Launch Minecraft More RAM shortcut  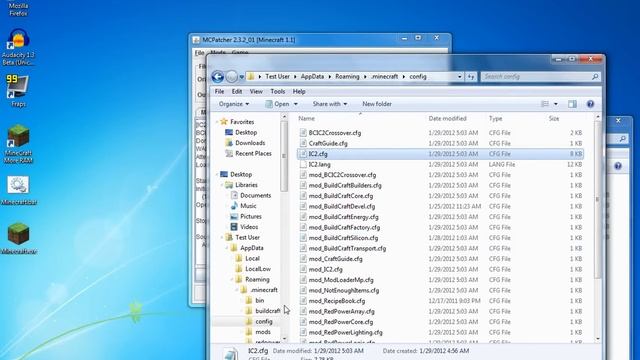click(x=18, y=144)
